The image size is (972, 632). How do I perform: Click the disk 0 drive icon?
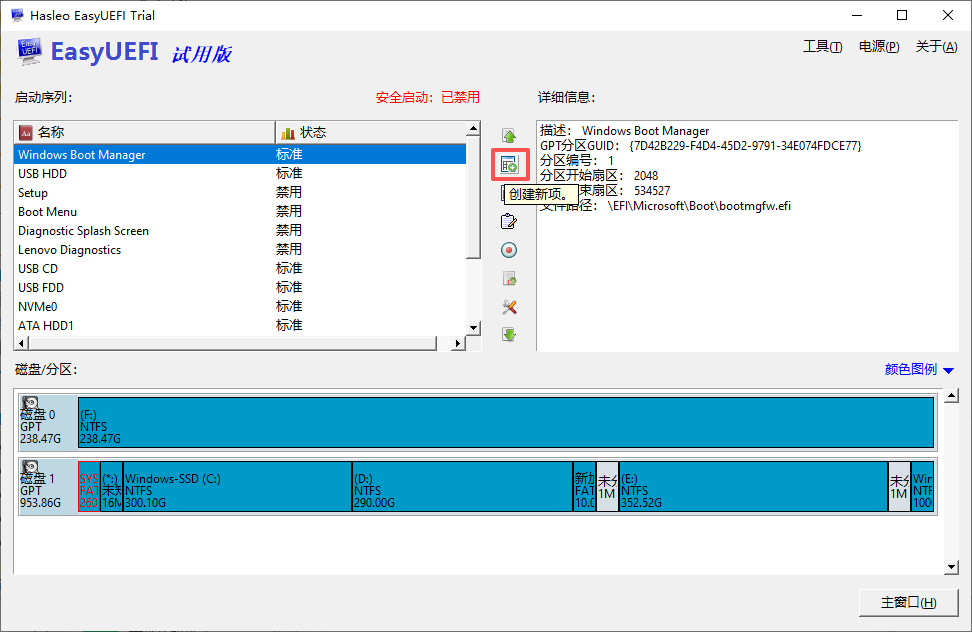(x=30, y=403)
